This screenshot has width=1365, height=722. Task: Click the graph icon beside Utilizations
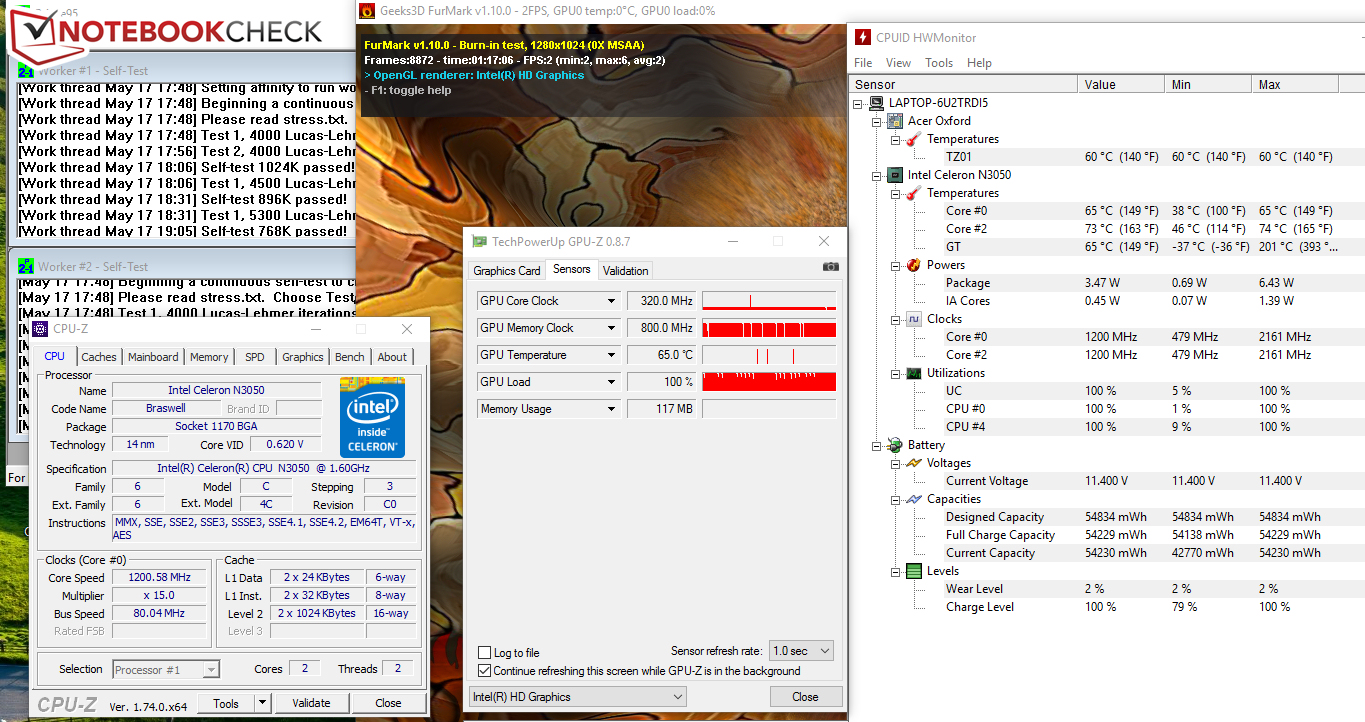(913, 373)
